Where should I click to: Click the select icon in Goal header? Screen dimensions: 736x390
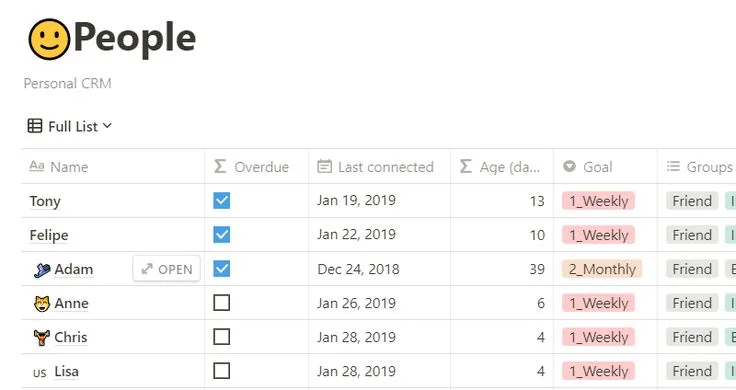569,166
